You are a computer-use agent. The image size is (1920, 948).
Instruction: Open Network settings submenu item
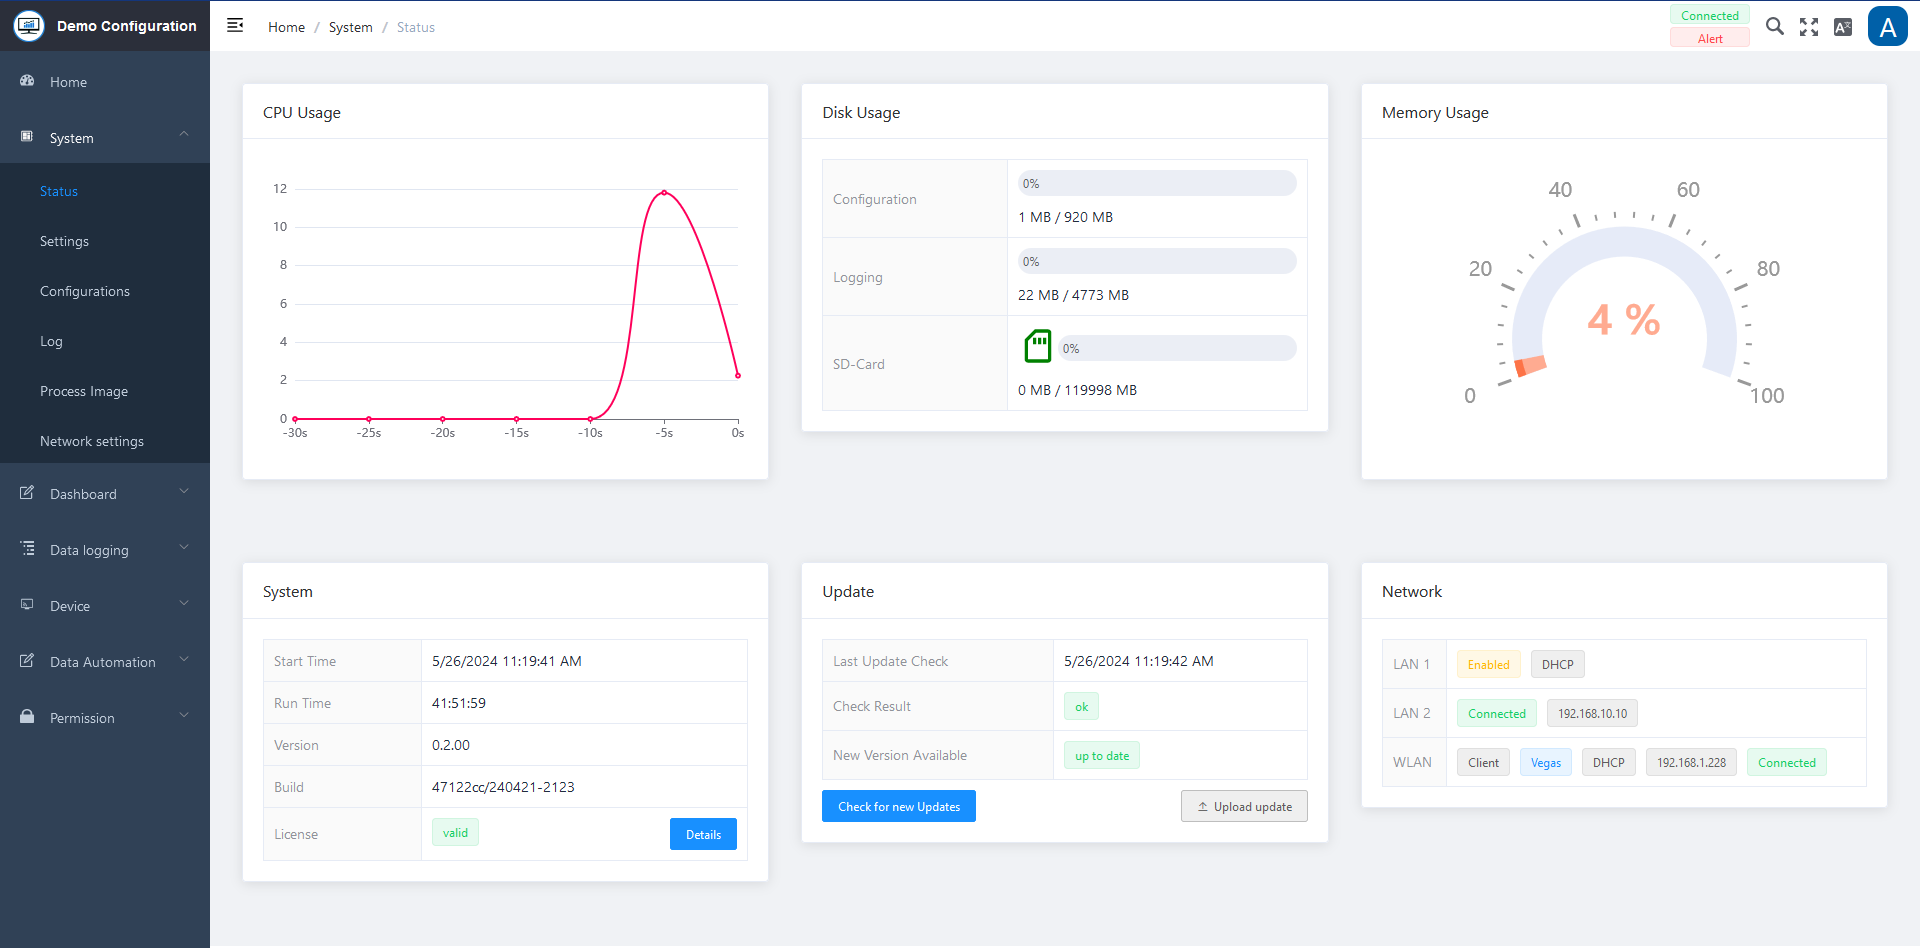click(x=92, y=441)
